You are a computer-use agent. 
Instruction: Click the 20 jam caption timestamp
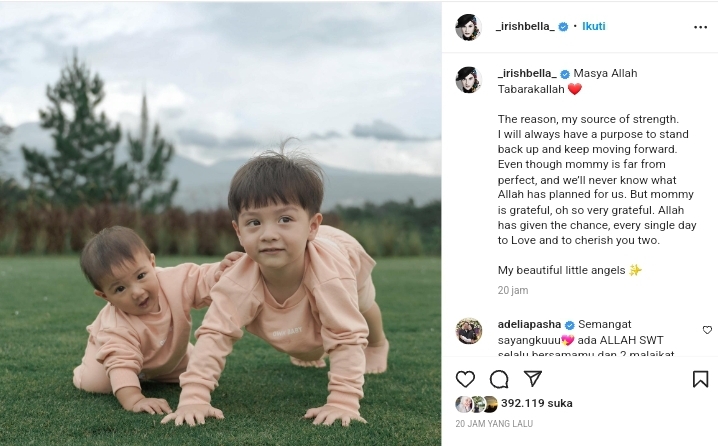click(x=513, y=290)
